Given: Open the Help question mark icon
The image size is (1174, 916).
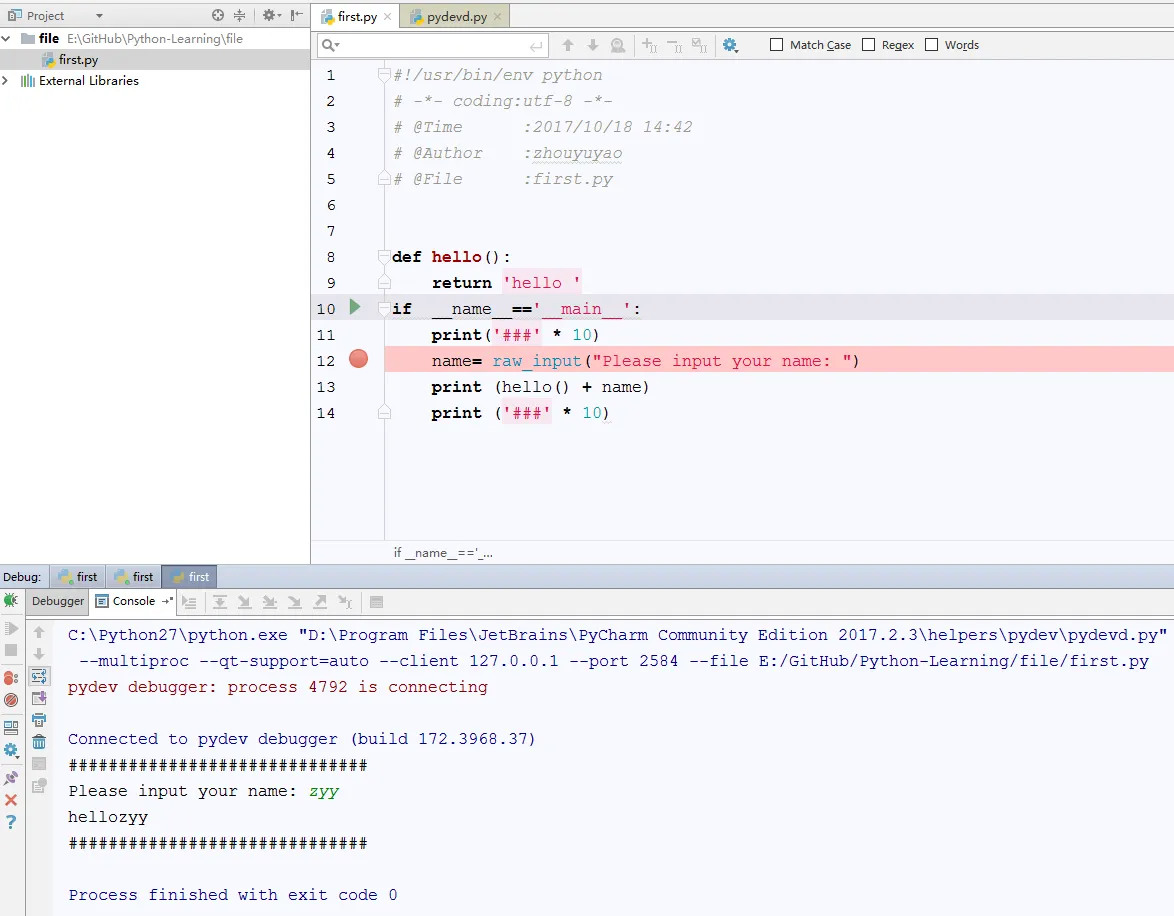Looking at the screenshot, I should [x=11, y=822].
